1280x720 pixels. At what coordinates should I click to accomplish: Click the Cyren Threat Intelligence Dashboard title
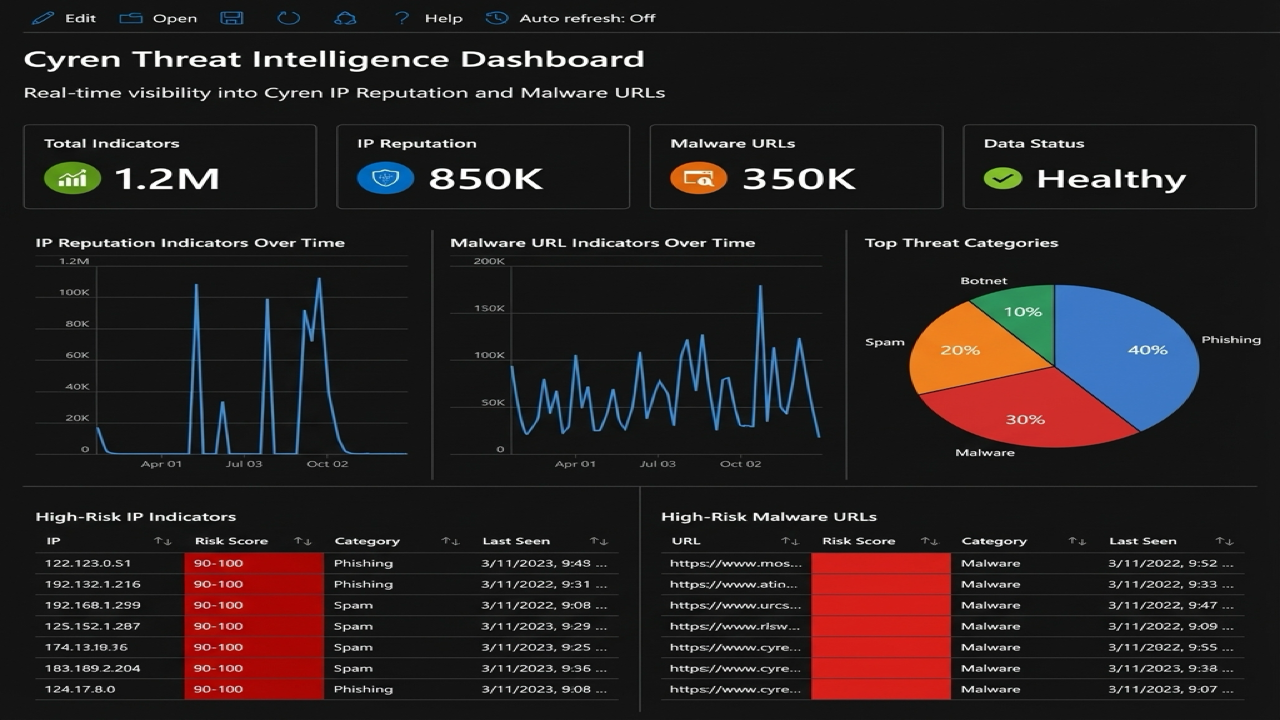click(334, 60)
